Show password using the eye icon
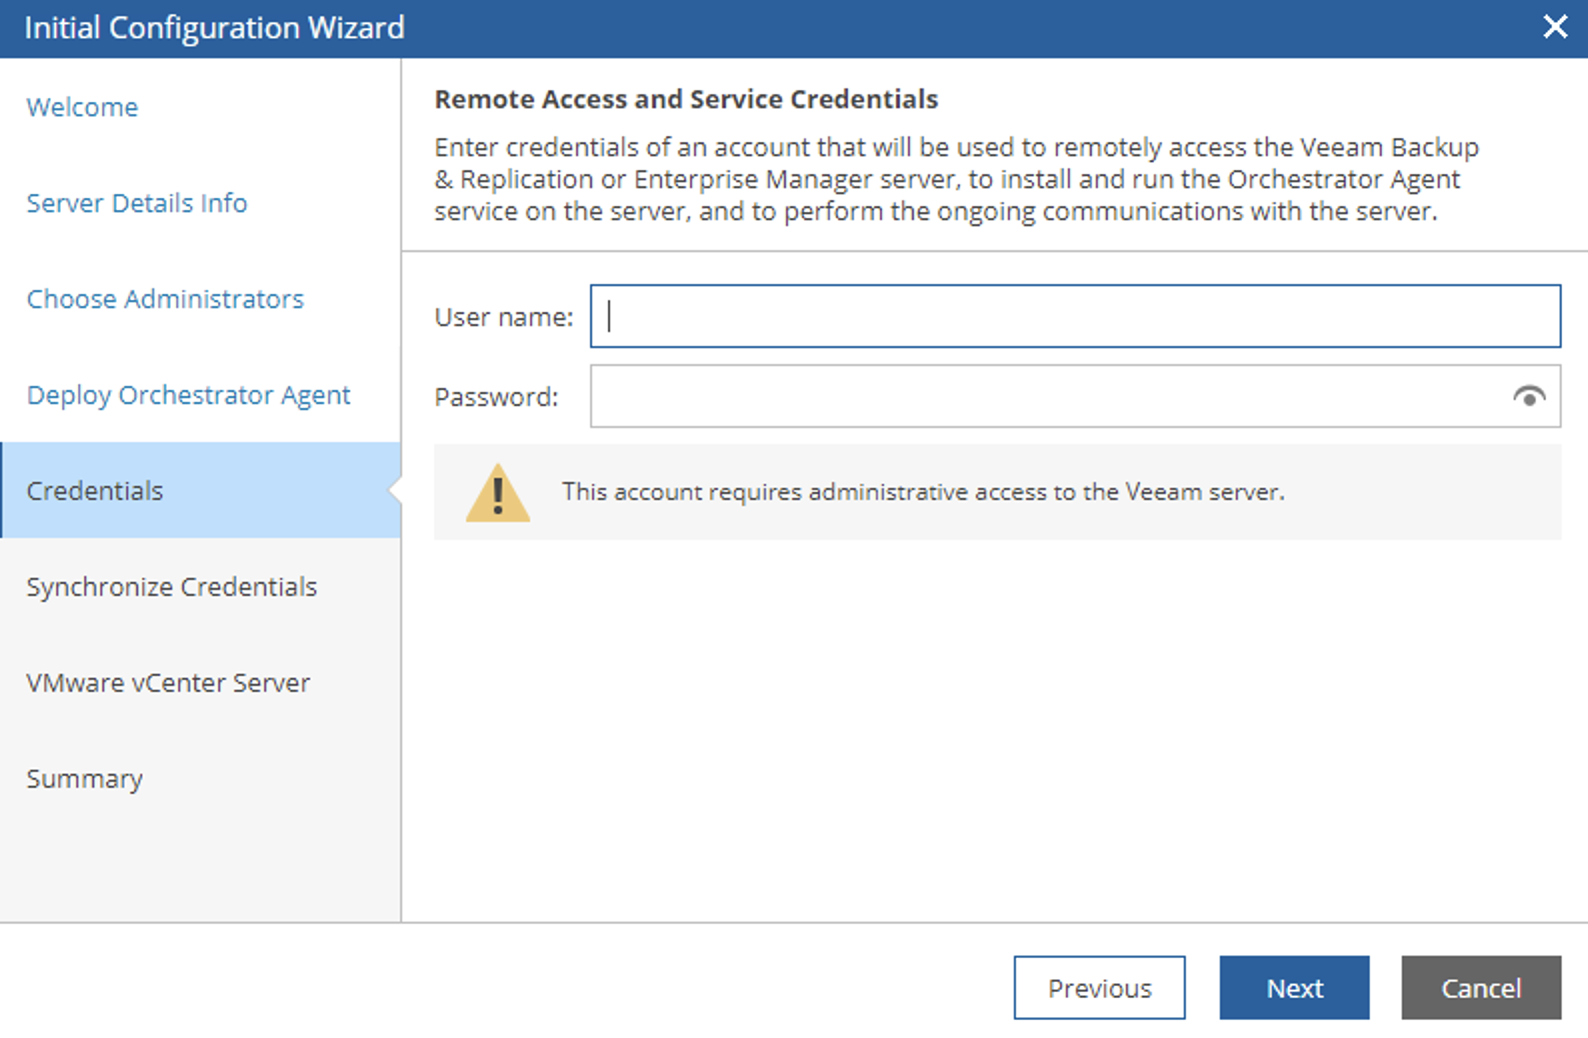Viewport: 1588px width, 1038px height. pyautogui.click(x=1528, y=397)
